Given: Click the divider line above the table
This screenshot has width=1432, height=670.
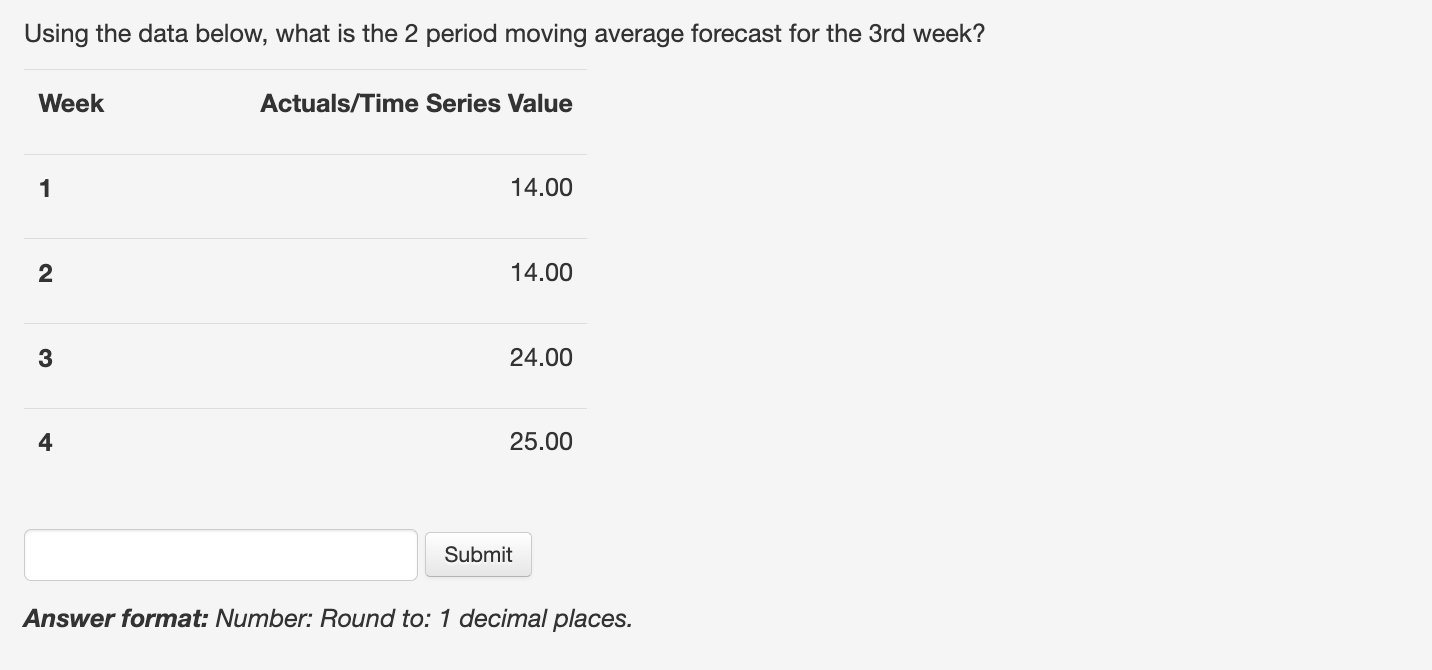Looking at the screenshot, I should 305,70.
